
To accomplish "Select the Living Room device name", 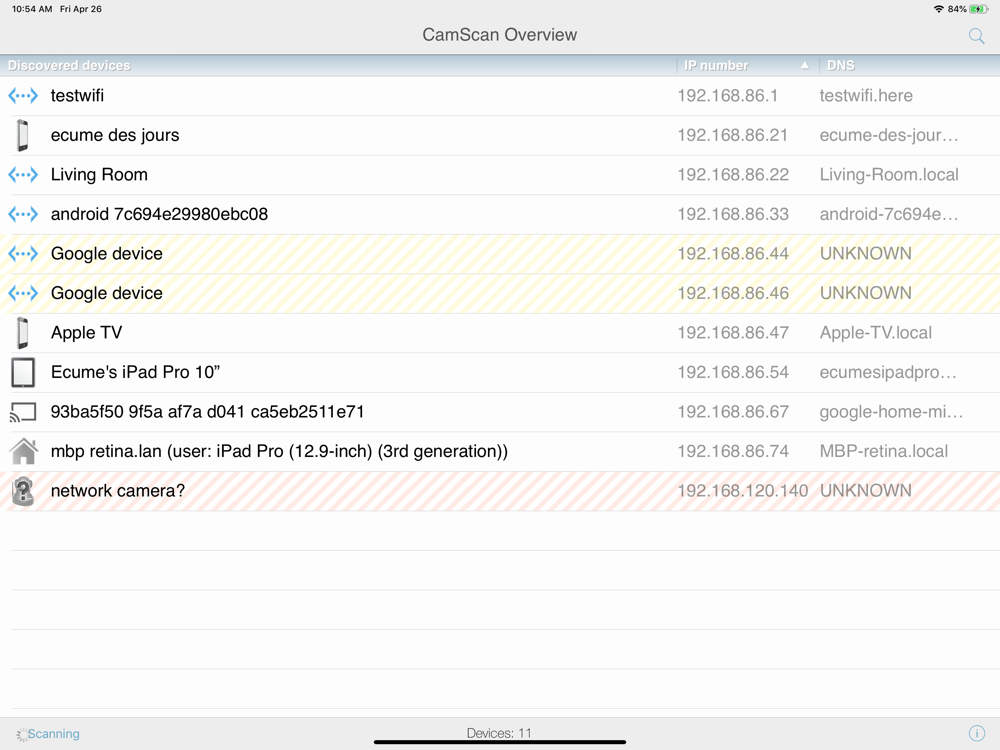I will (x=99, y=175).
